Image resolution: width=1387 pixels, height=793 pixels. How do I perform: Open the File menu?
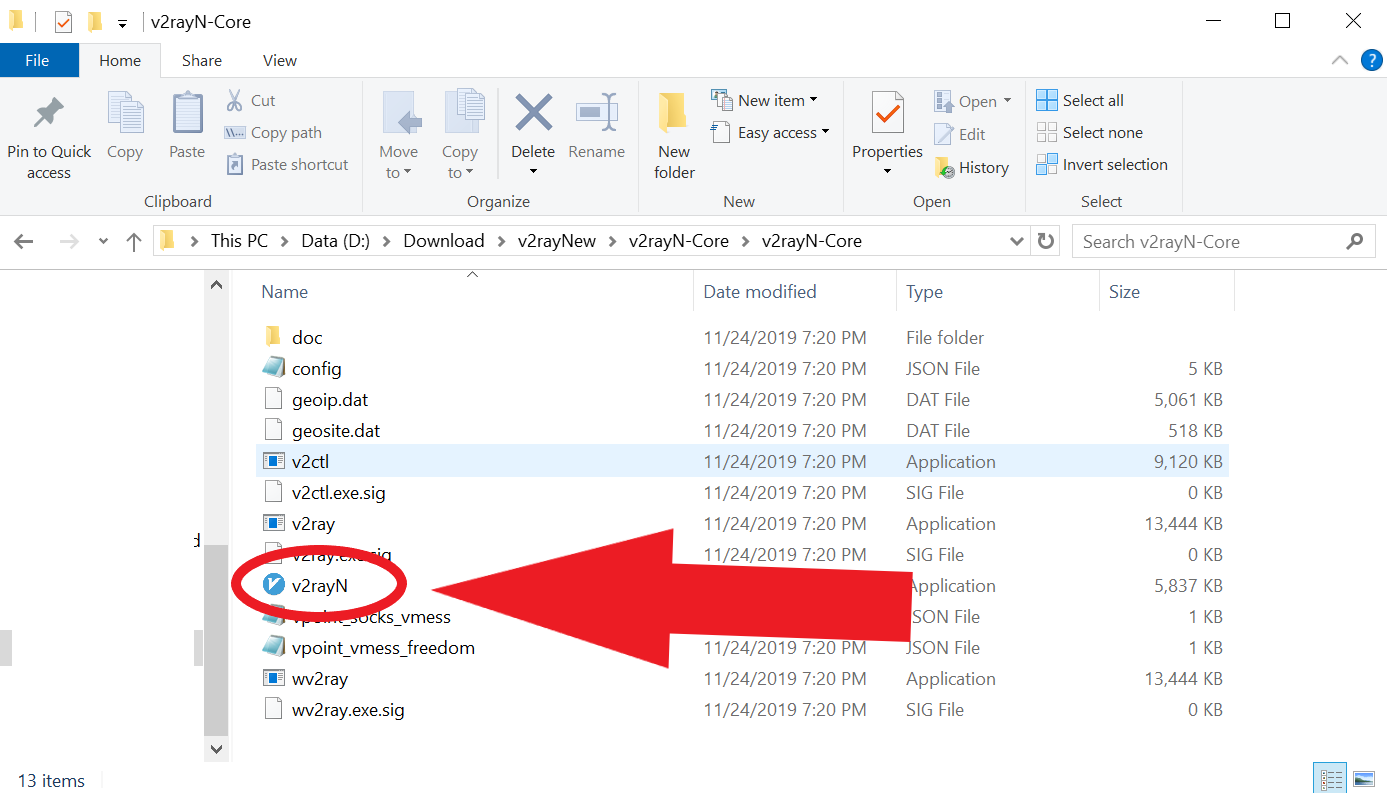point(37,61)
